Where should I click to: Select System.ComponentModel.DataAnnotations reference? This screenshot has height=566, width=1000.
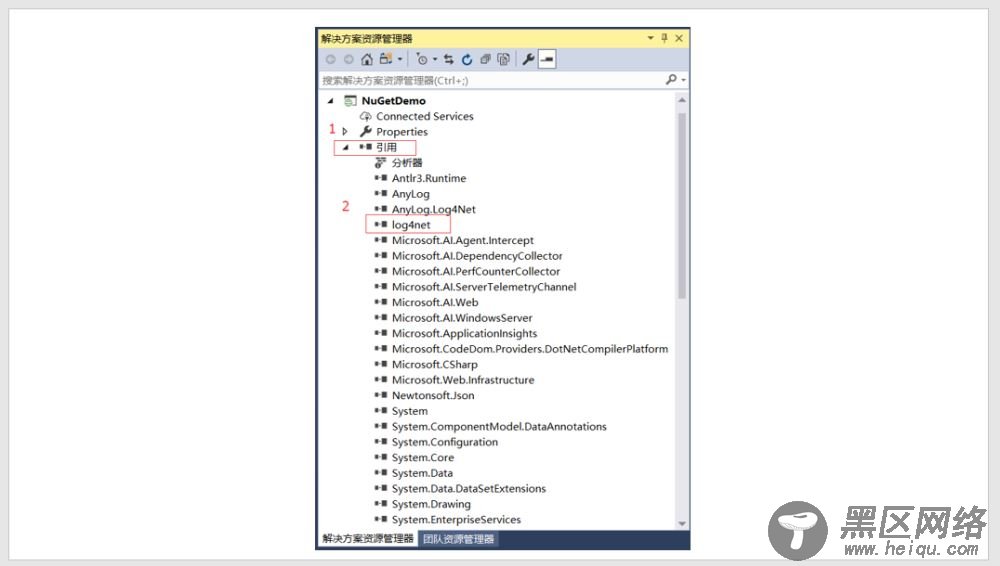point(499,426)
